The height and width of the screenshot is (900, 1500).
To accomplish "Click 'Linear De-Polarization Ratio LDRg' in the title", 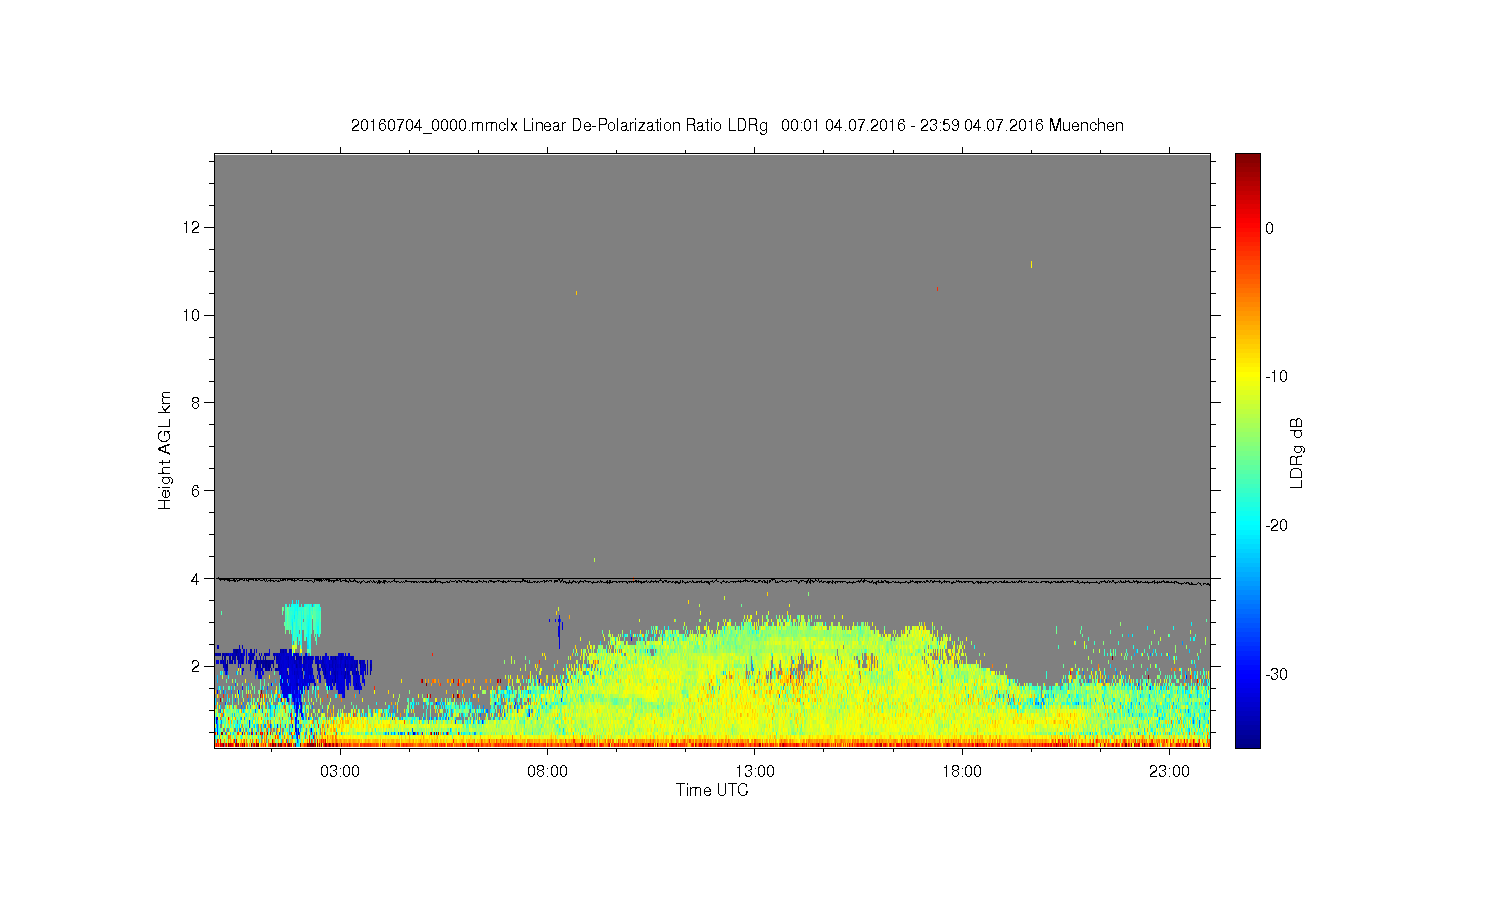I will (645, 126).
